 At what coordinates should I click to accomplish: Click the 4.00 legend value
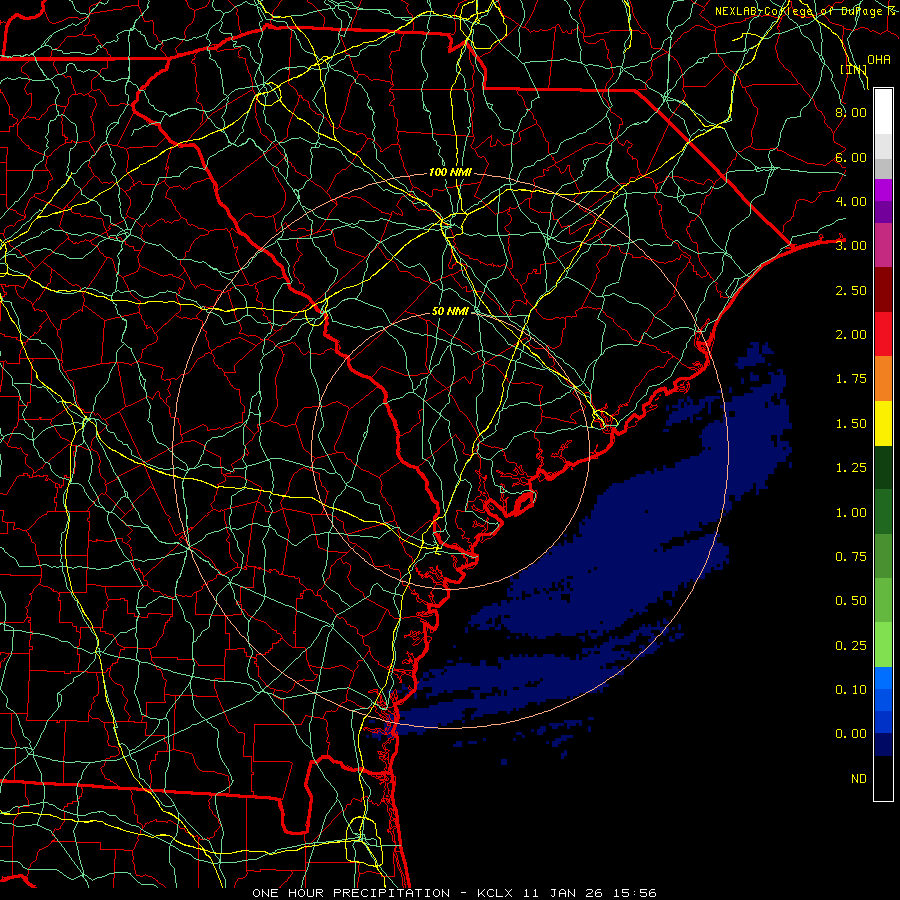(x=851, y=201)
